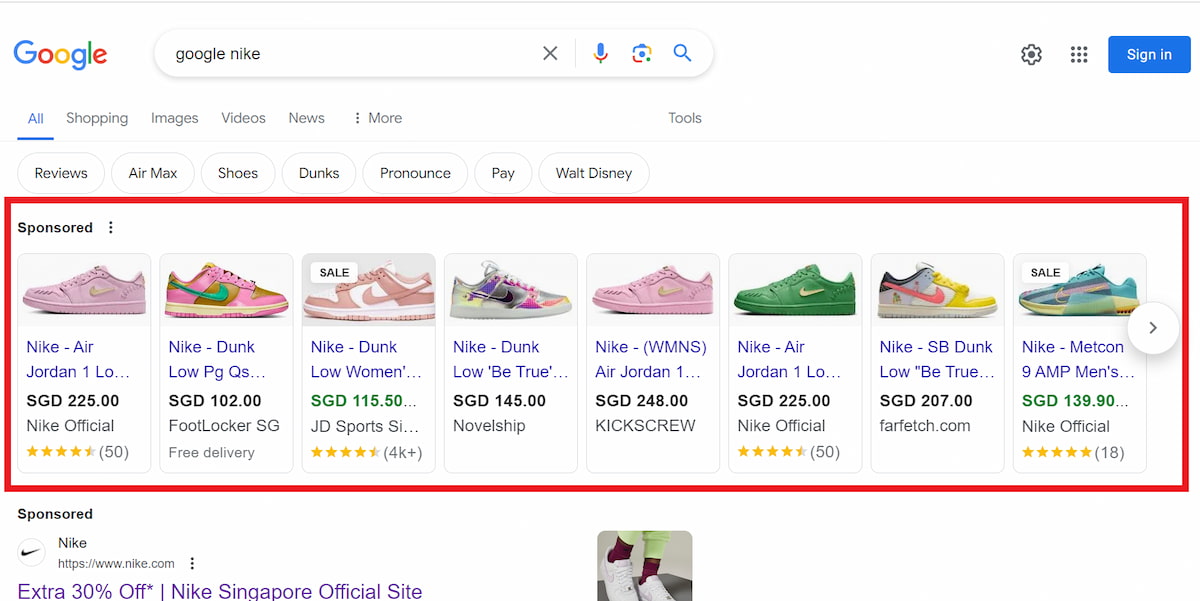Viewport: 1200px width, 601px height.
Task: Select the Air Max filter chip
Action: tap(153, 173)
